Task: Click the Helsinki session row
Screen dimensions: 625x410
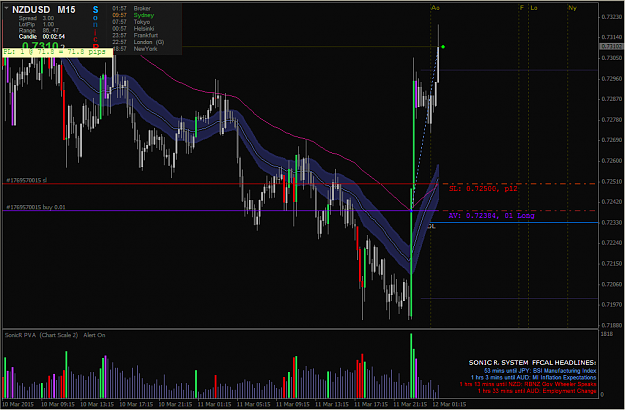Action: [133, 29]
